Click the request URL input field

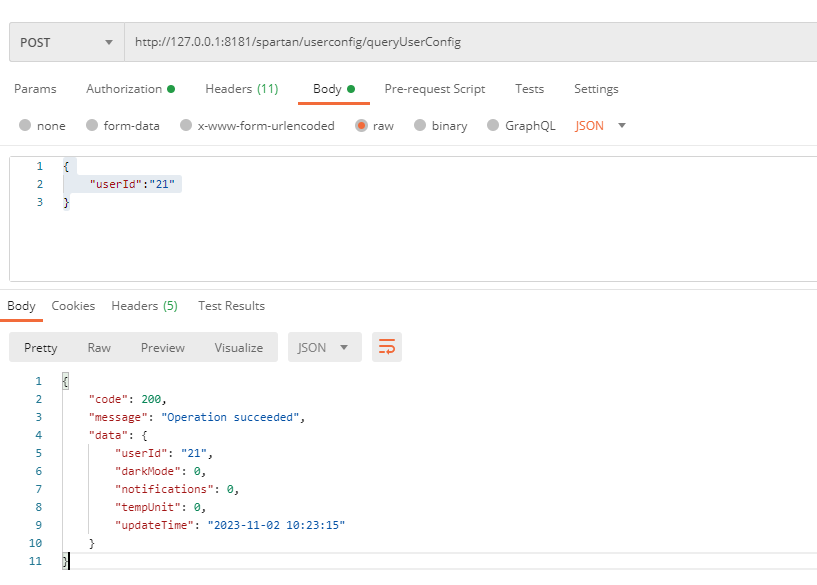(470, 43)
